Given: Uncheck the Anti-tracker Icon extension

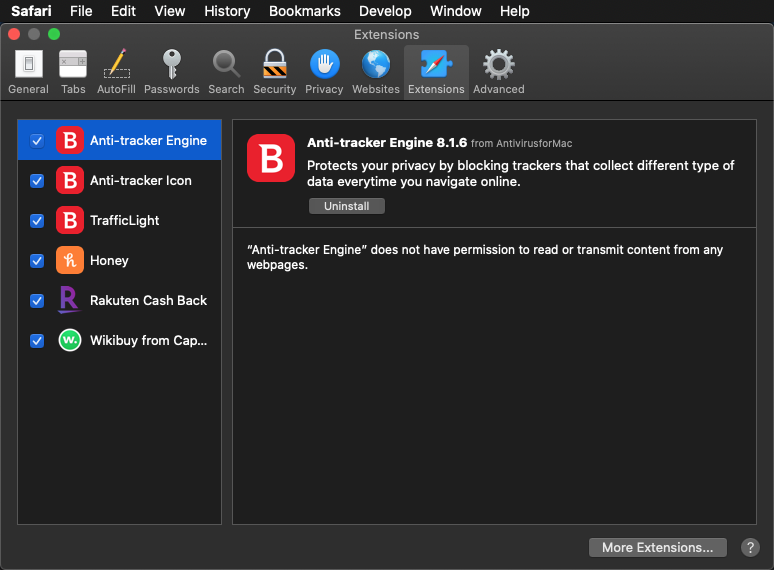Looking at the screenshot, I should pyautogui.click(x=37, y=181).
